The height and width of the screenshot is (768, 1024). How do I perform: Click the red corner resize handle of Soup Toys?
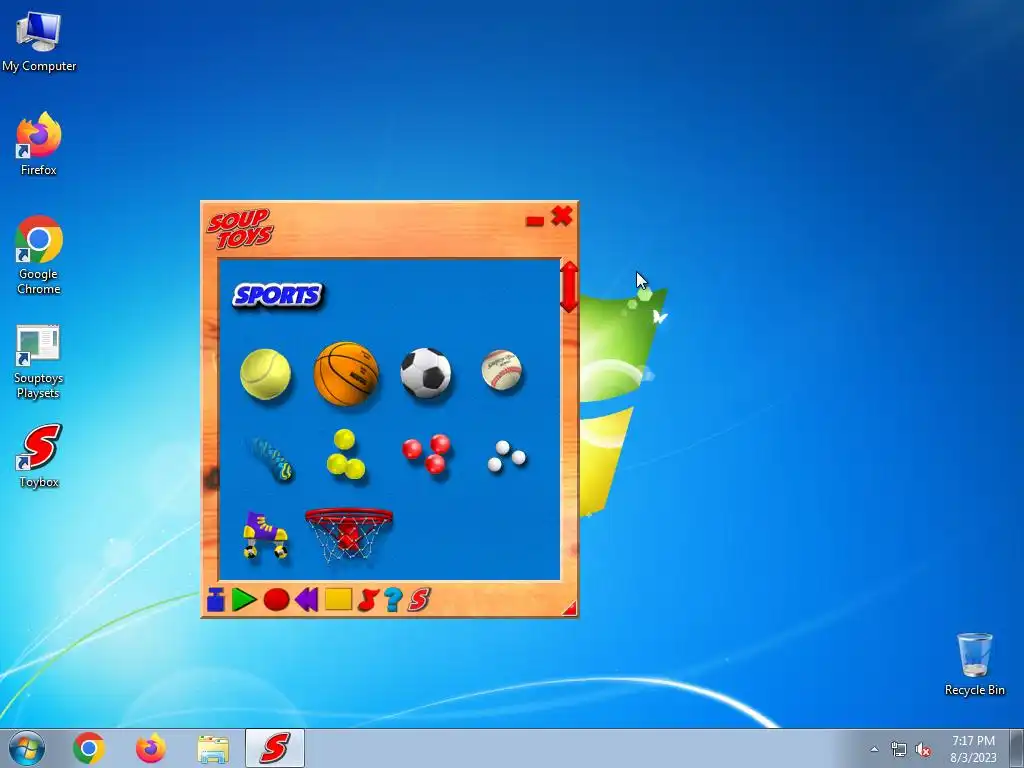tap(570, 609)
